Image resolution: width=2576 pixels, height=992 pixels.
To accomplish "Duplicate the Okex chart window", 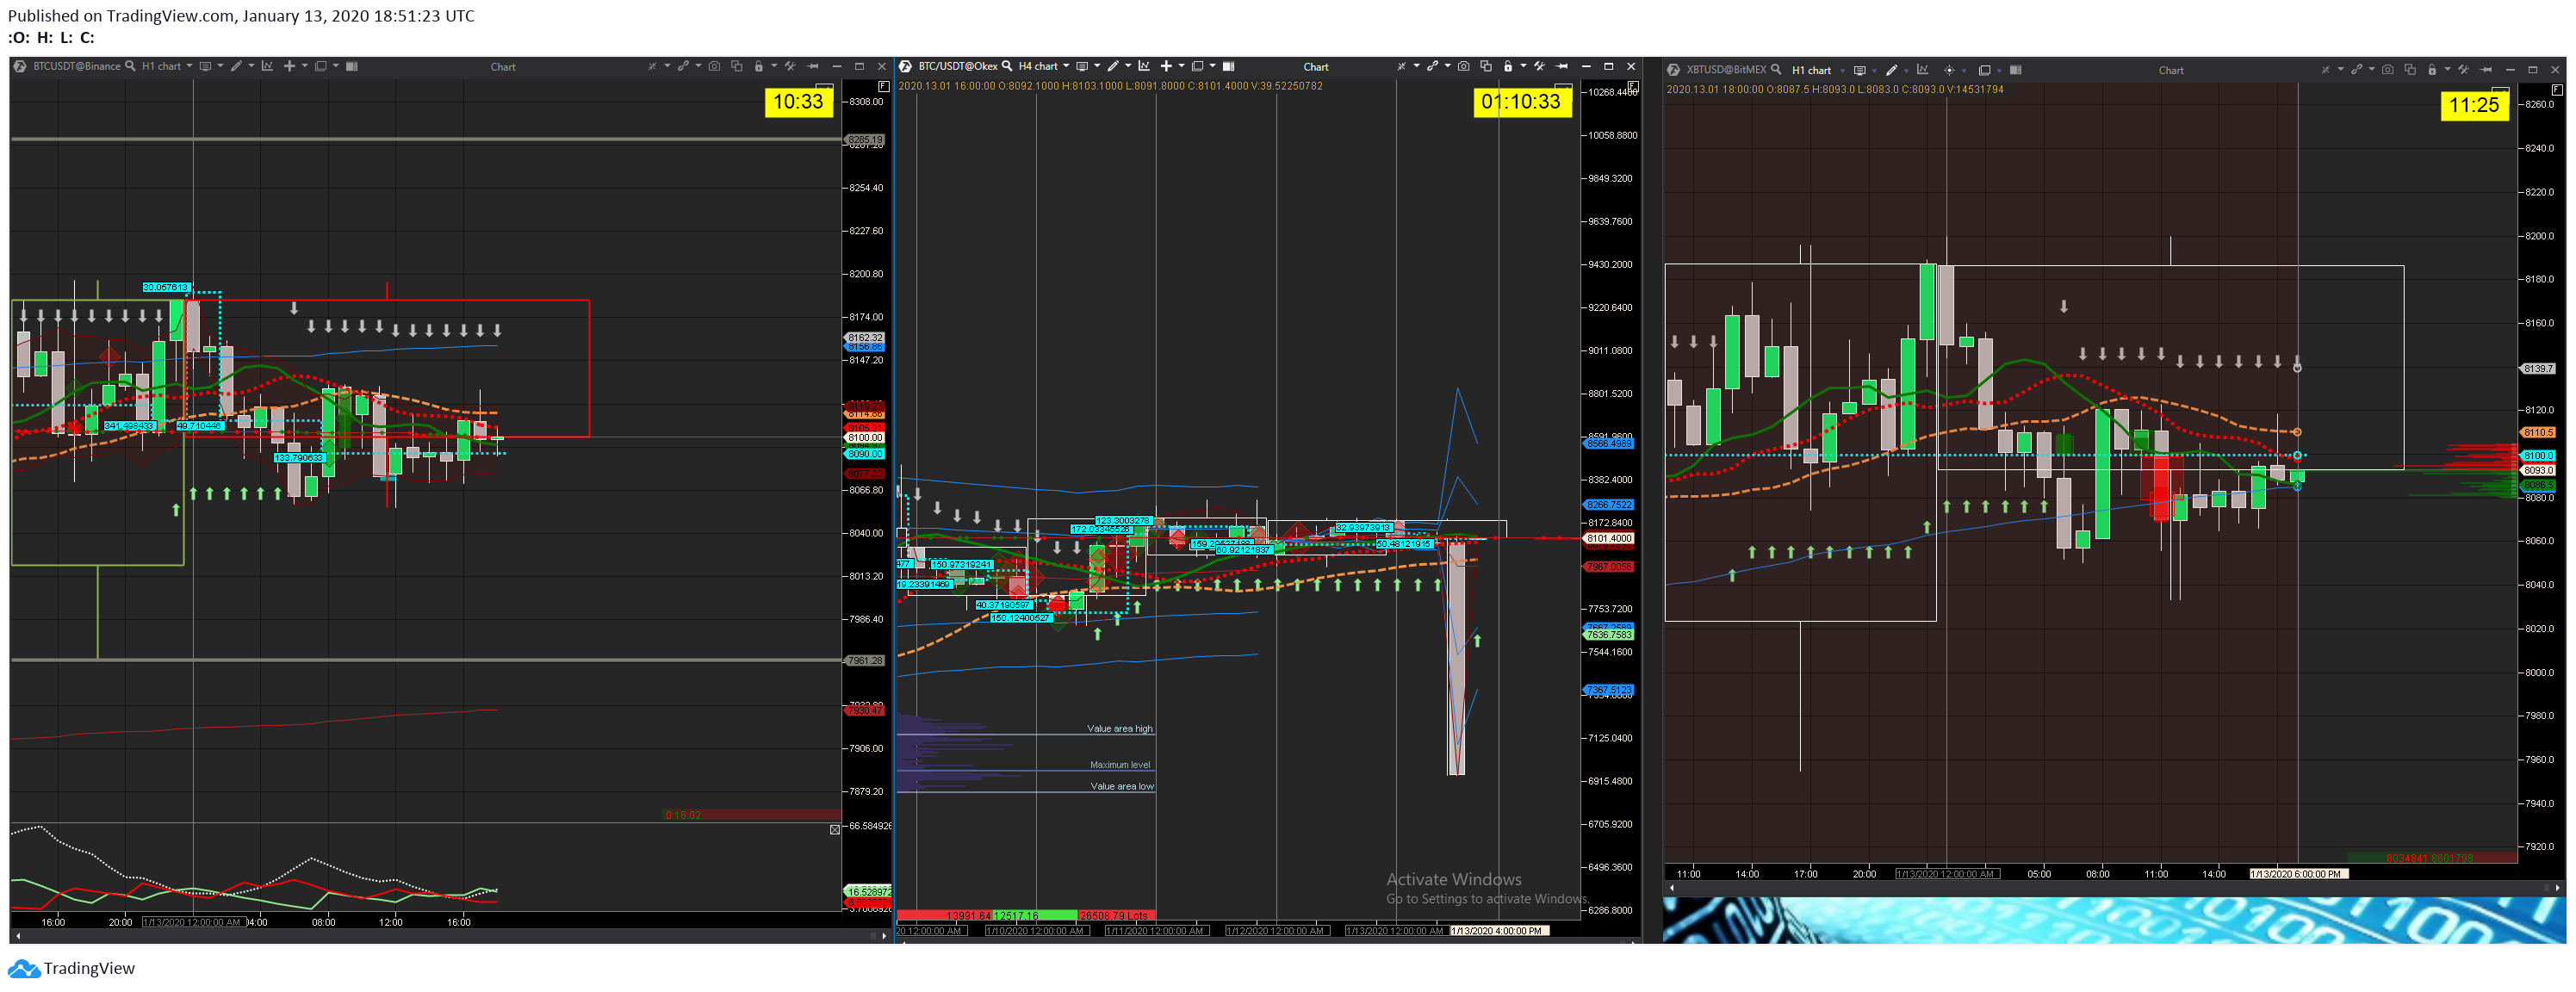I will click(1486, 66).
